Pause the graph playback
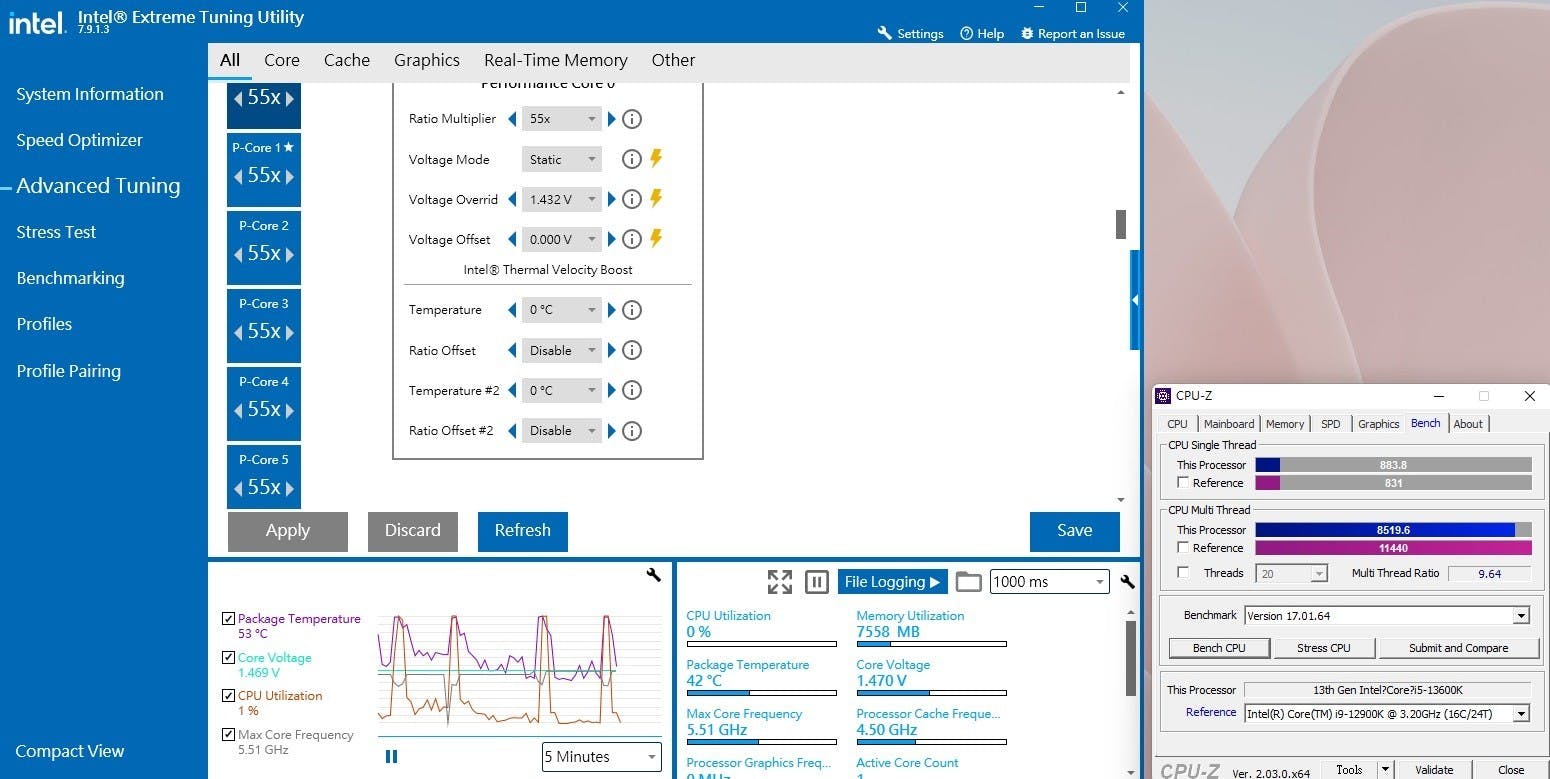 (x=391, y=757)
